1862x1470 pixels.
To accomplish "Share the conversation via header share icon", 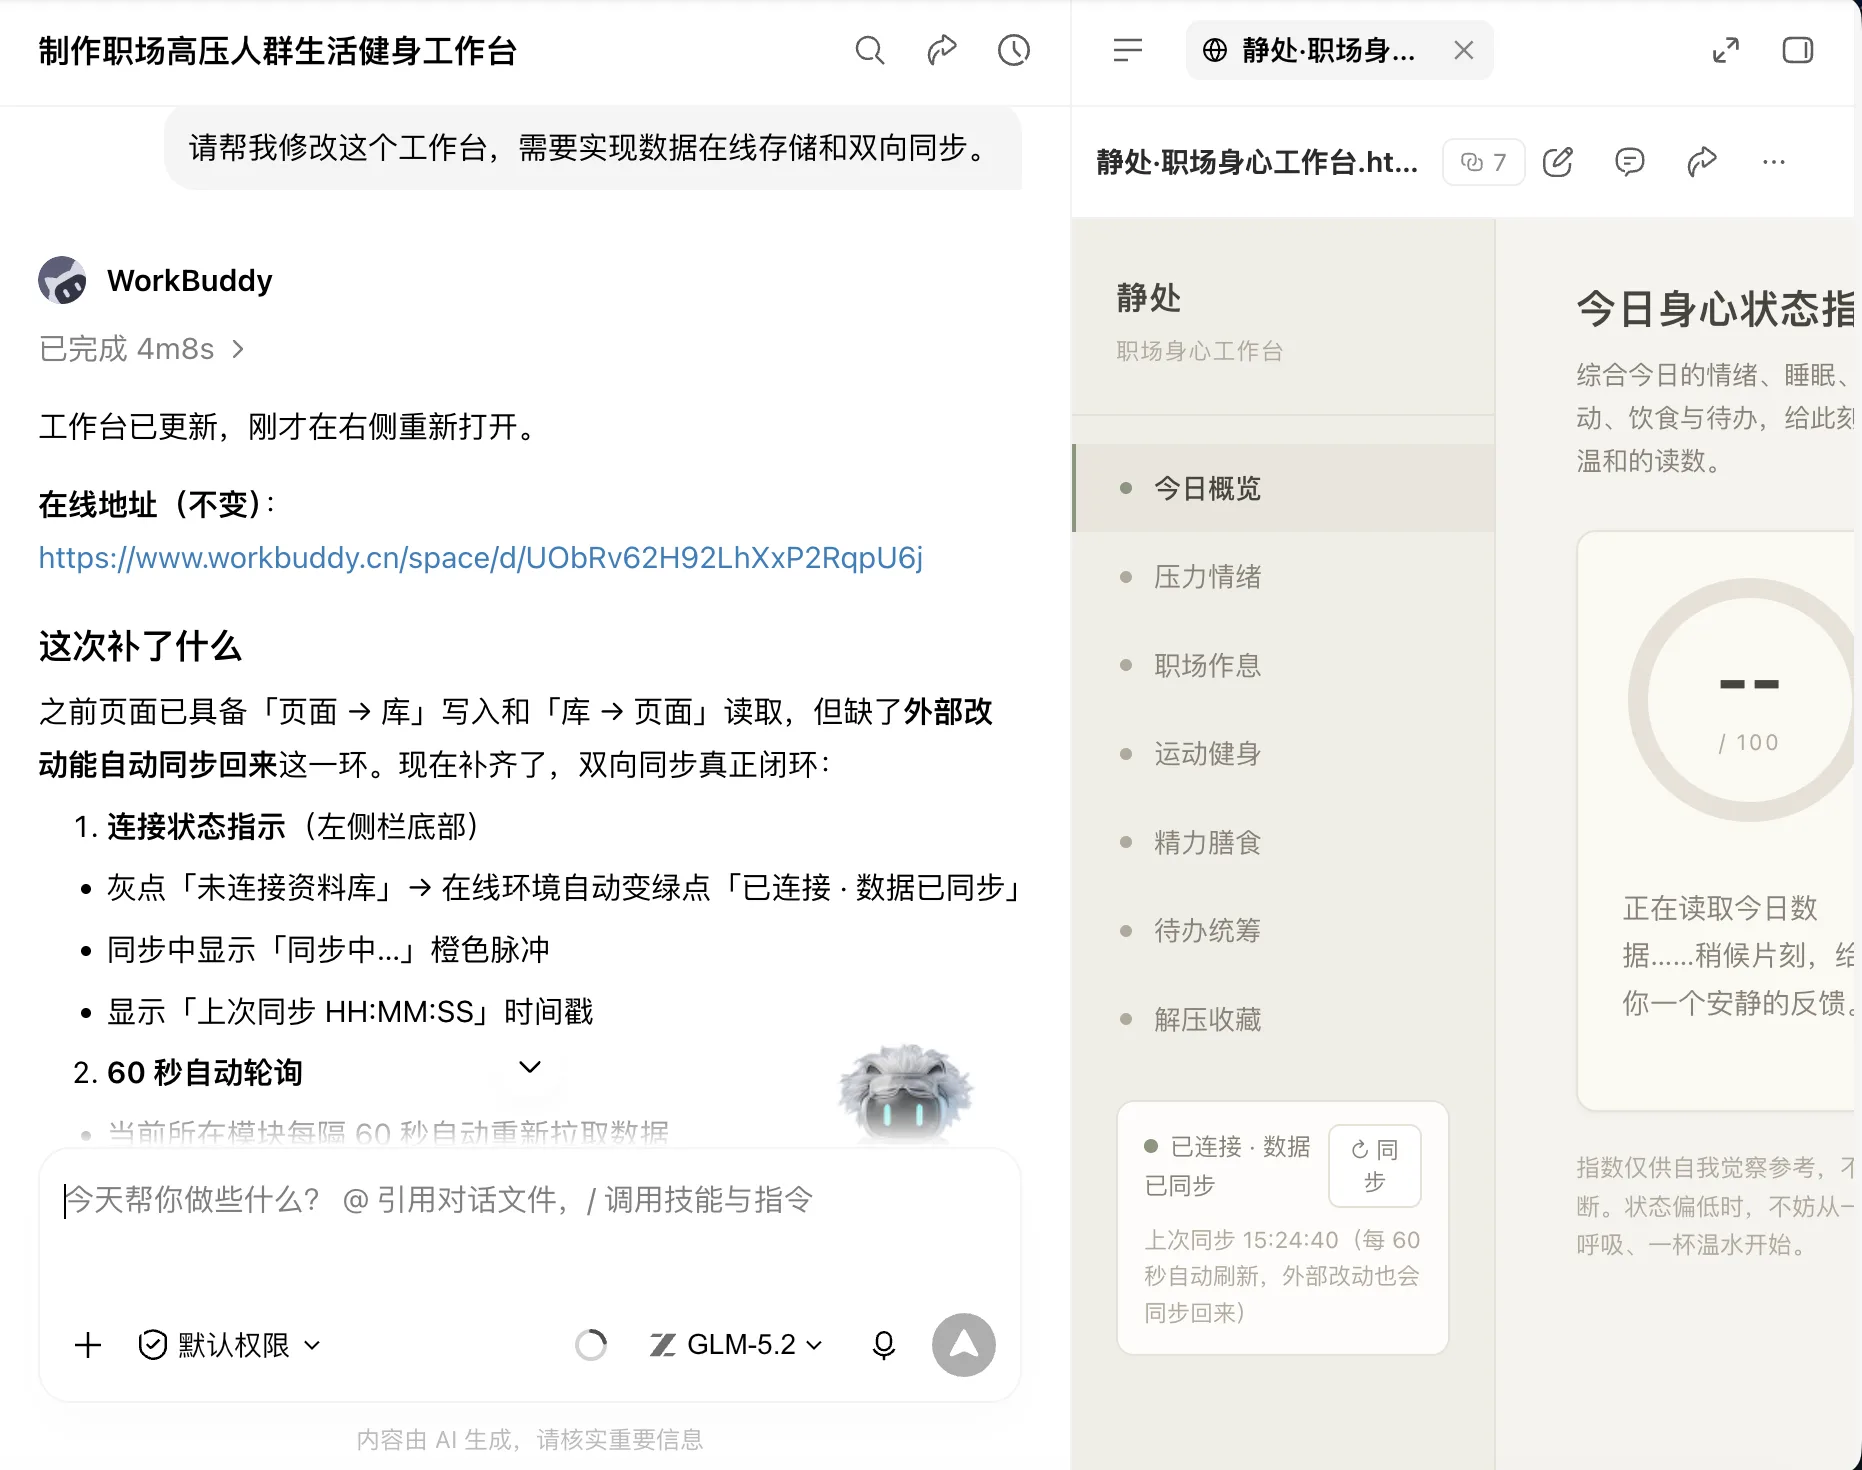I will pos(942,50).
